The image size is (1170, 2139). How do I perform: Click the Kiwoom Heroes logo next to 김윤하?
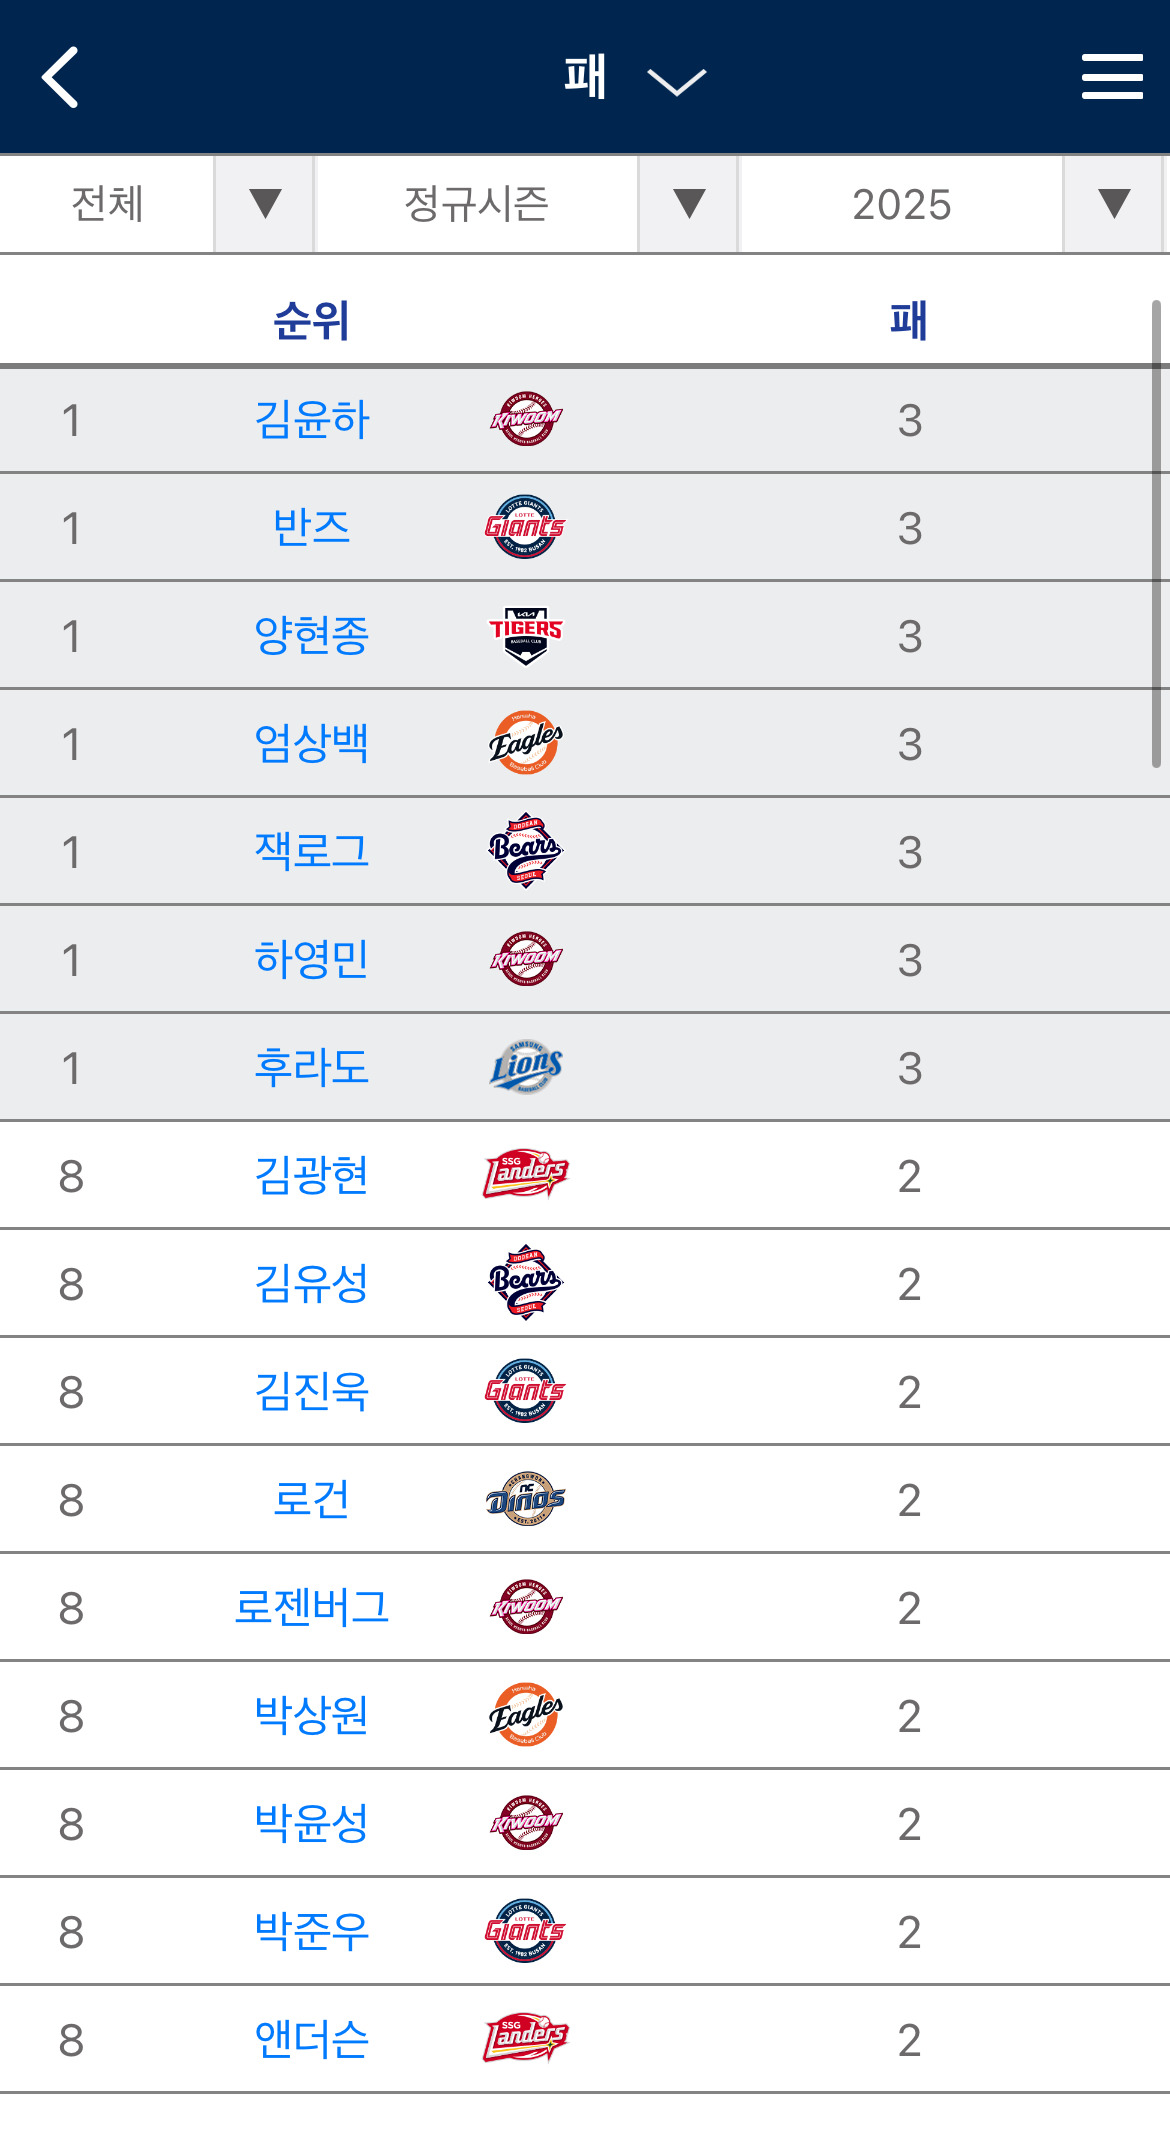525,418
